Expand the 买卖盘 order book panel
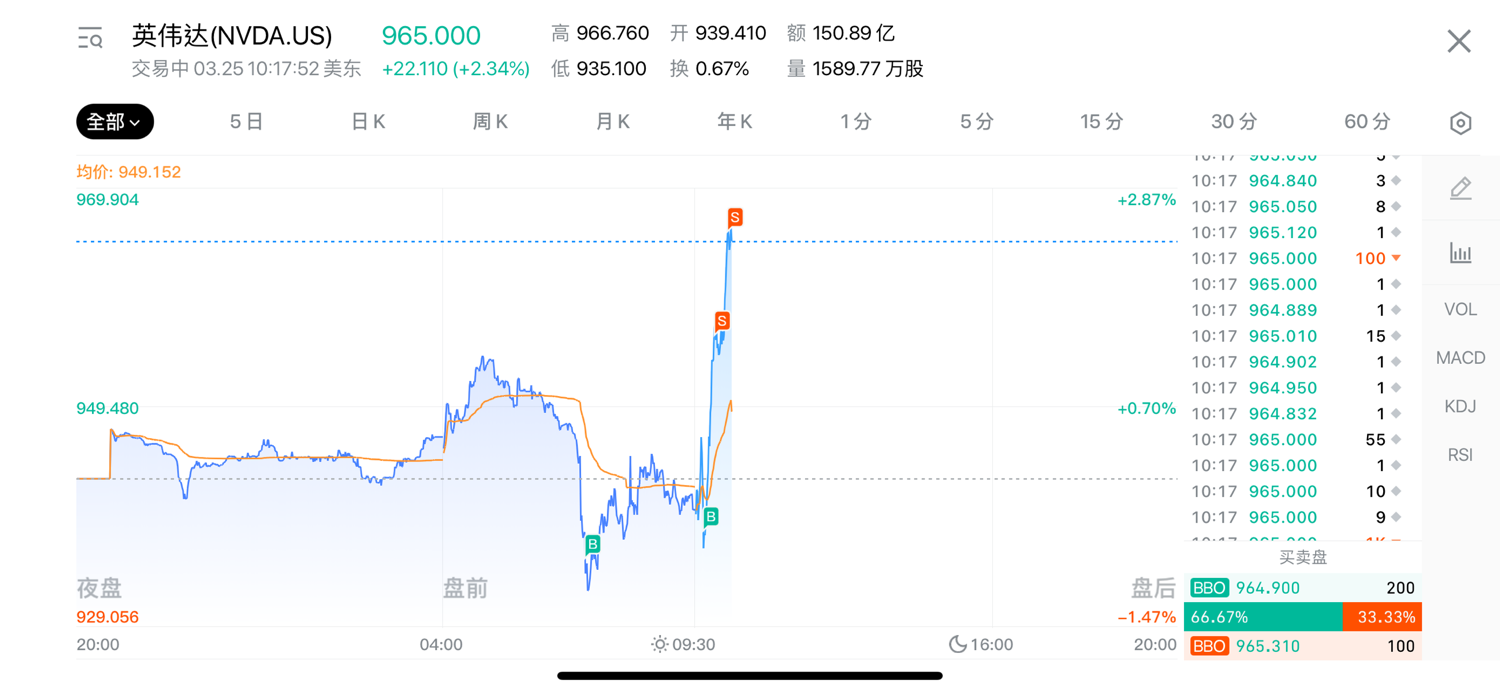 1302,557
